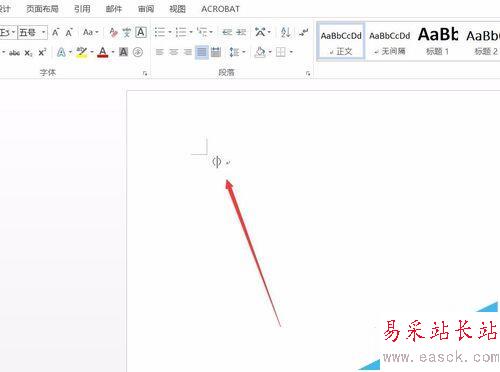The image size is (500, 372).
Task: Apply multilevel list formatting
Action: coord(202,32)
